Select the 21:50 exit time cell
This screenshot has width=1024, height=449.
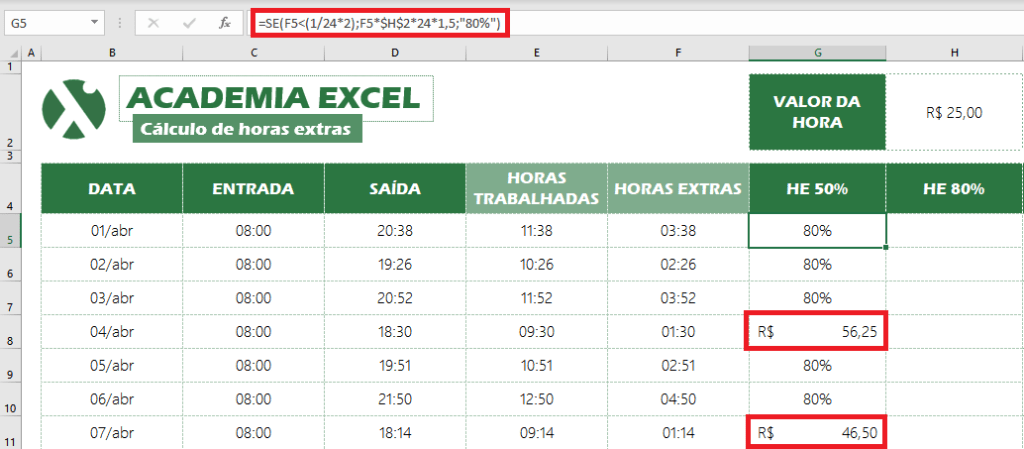click(x=394, y=399)
